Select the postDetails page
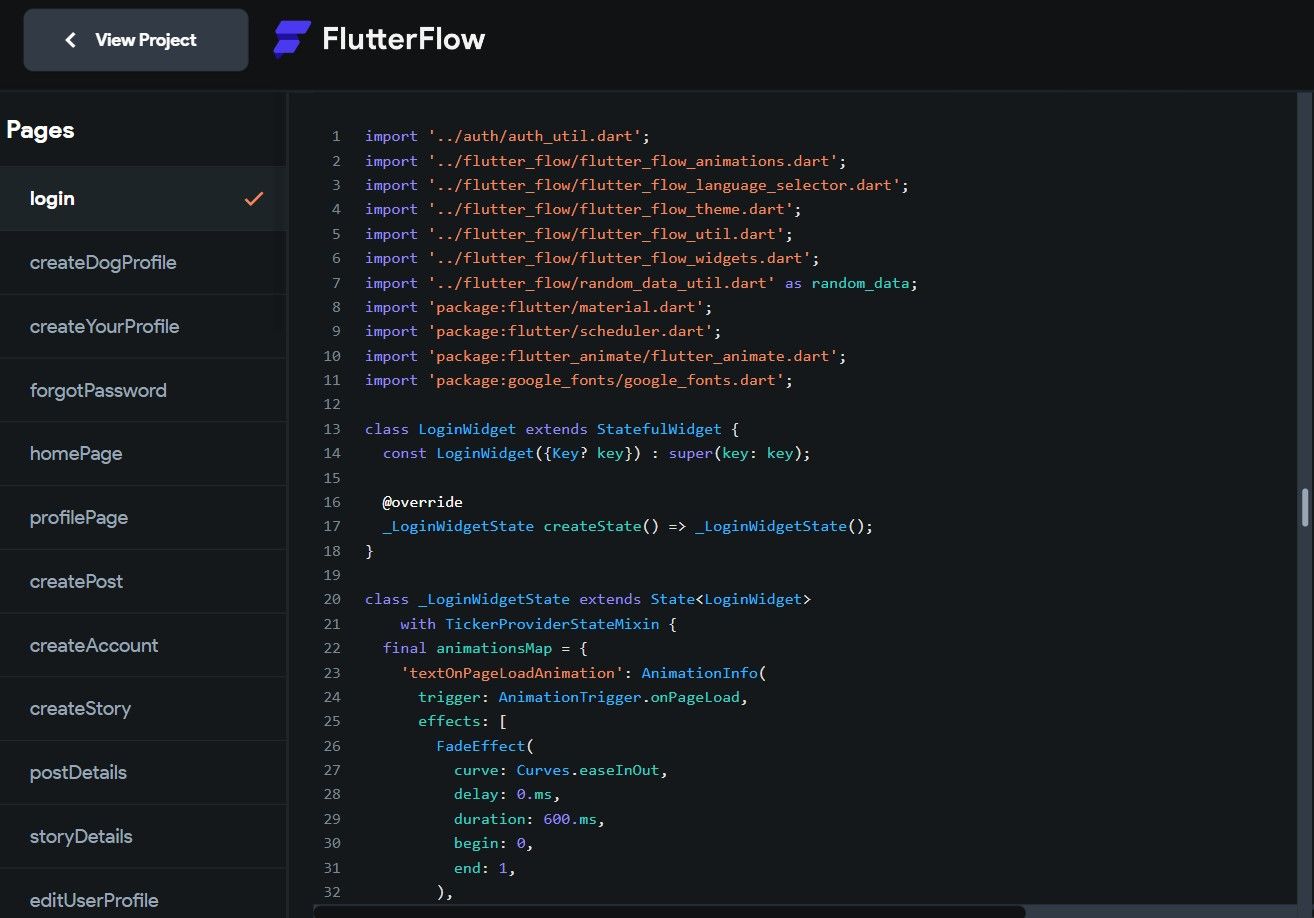This screenshot has height=918, width=1314. pyautogui.click(x=77, y=772)
